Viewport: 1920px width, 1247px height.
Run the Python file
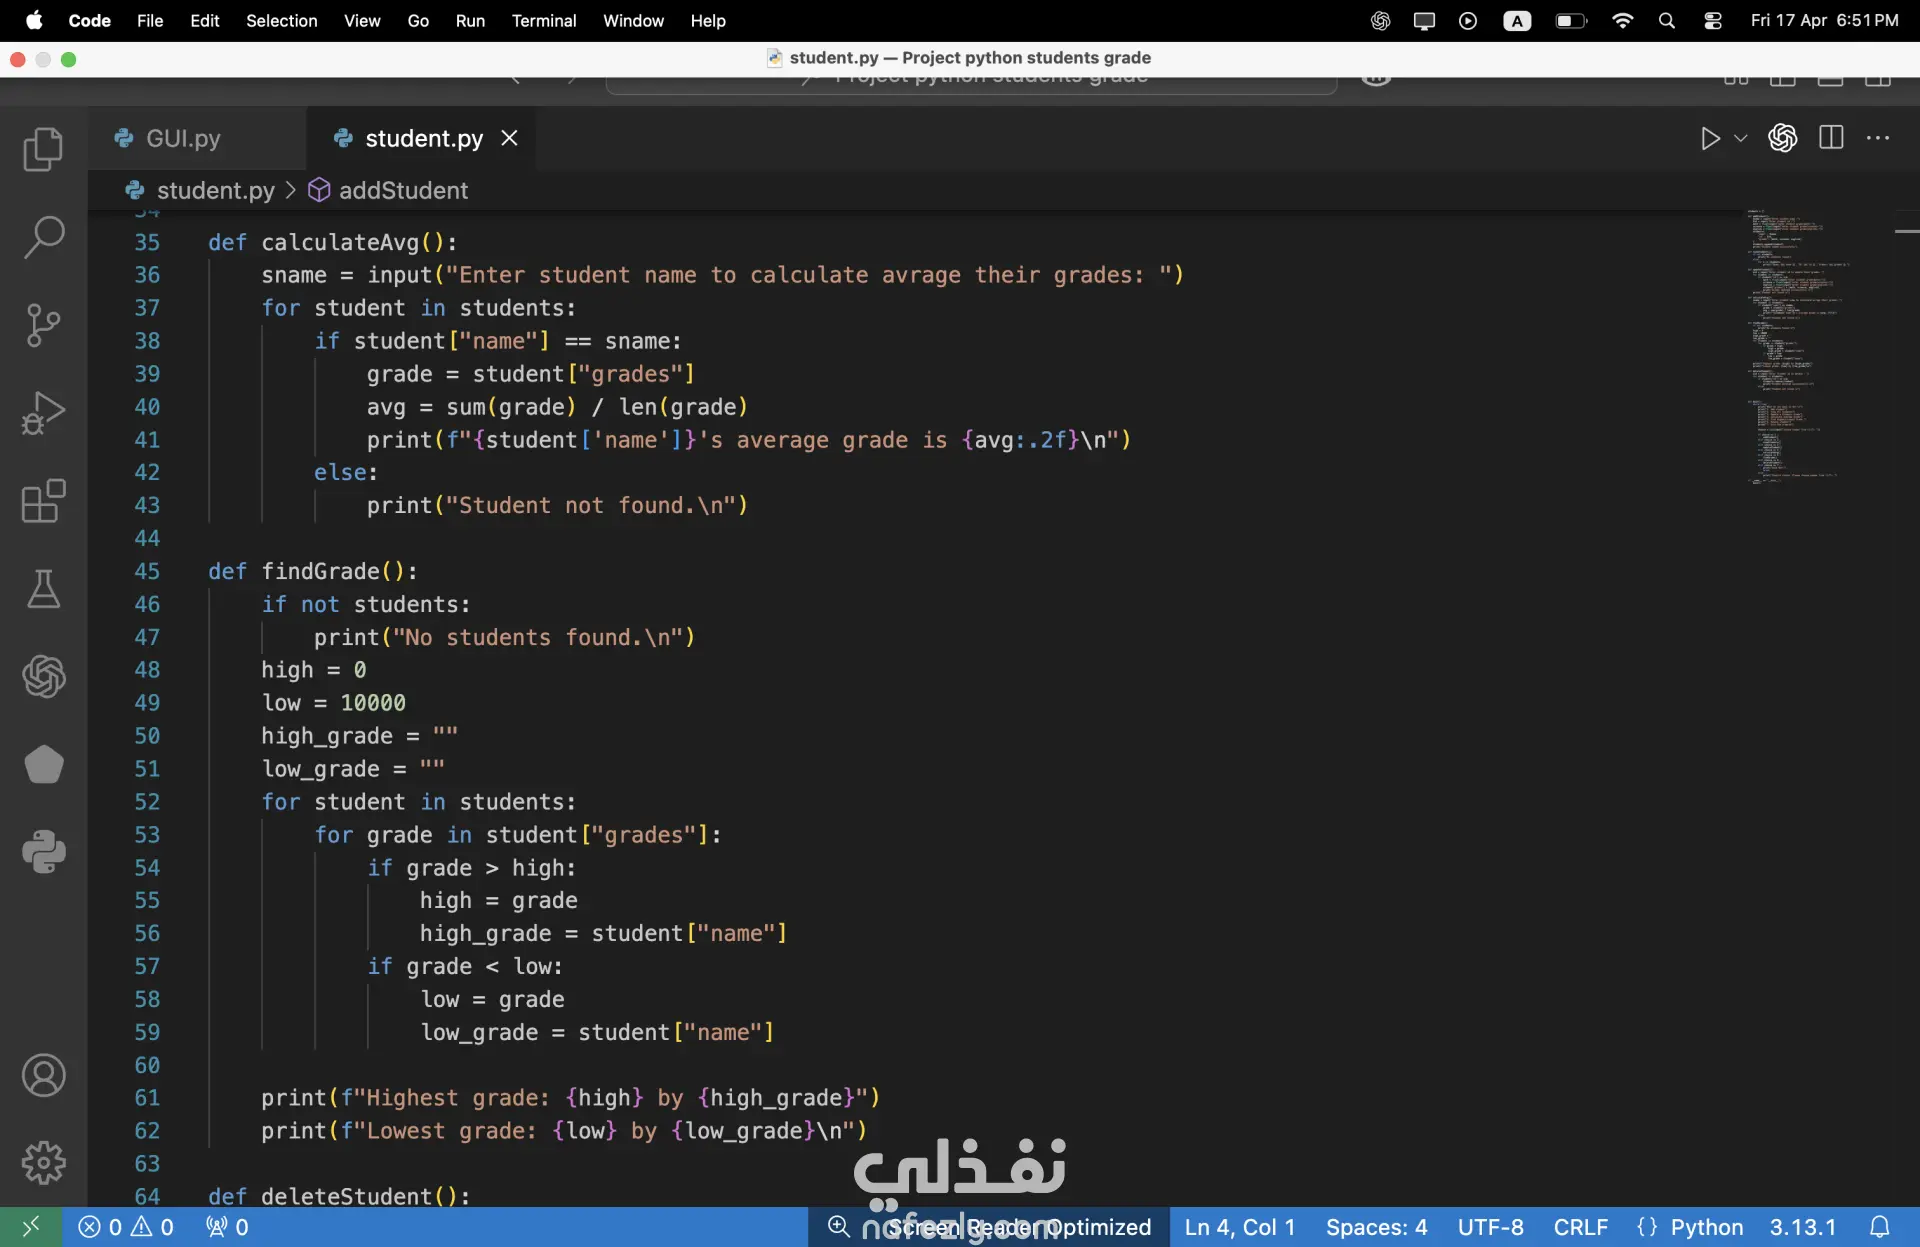[x=1710, y=138]
